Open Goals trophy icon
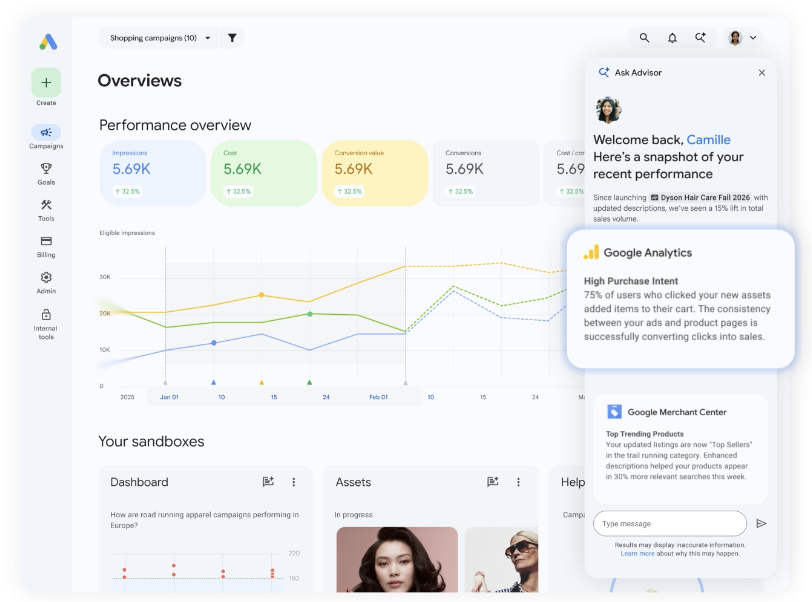812x602 pixels. 46,168
